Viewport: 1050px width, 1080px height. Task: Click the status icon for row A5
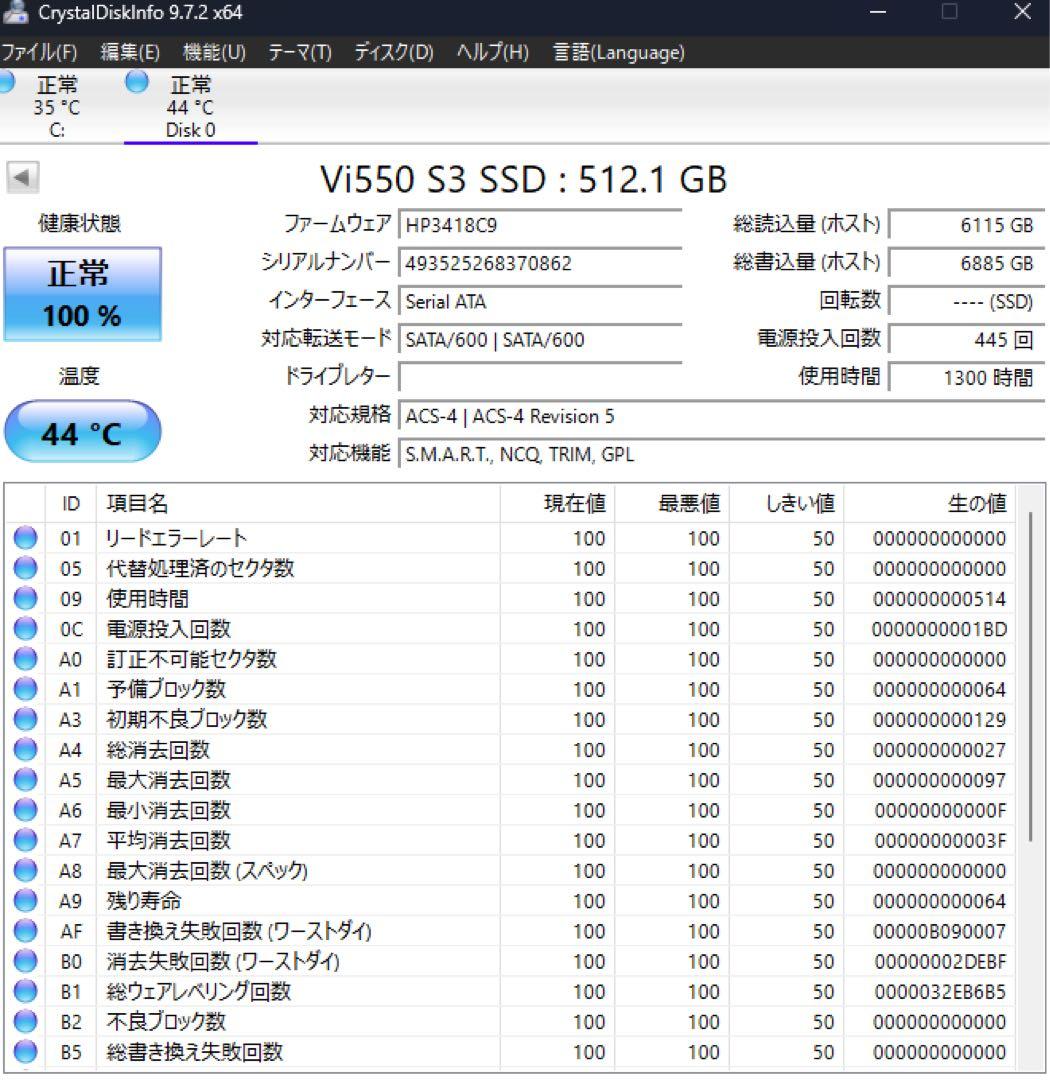pyautogui.click(x=25, y=780)
